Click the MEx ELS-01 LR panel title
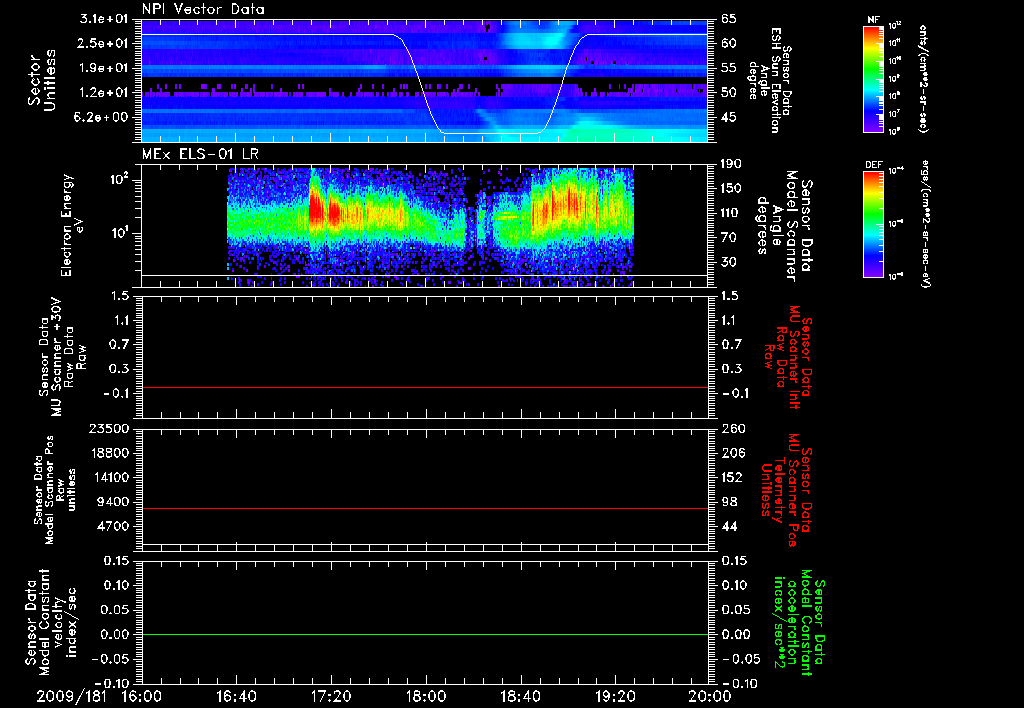Image resolution: width=1024 pixels, height=708 pixels. 200,154
